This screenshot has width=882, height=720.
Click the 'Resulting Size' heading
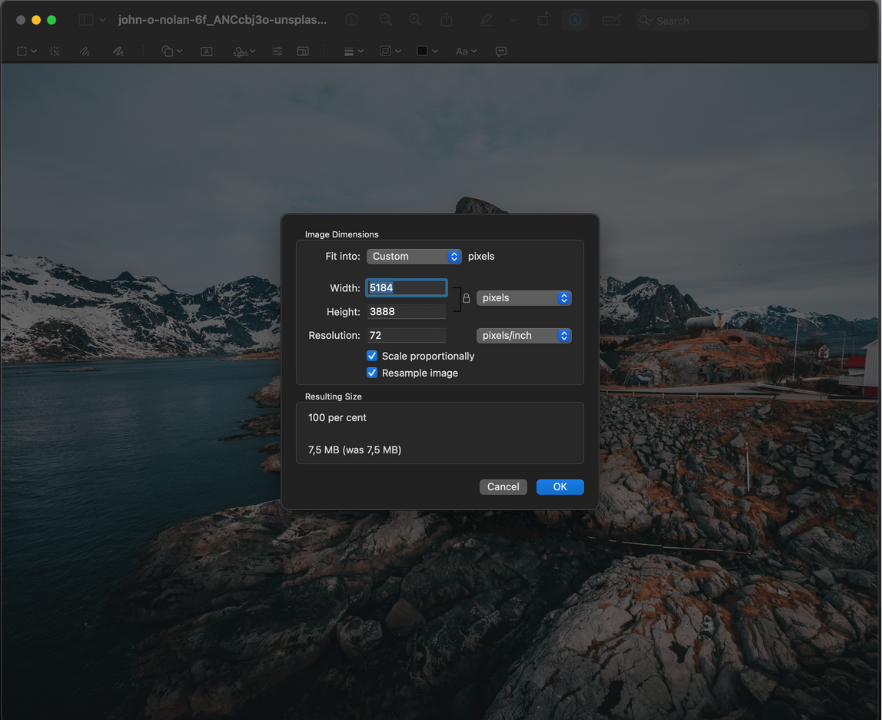click(333, 397)
